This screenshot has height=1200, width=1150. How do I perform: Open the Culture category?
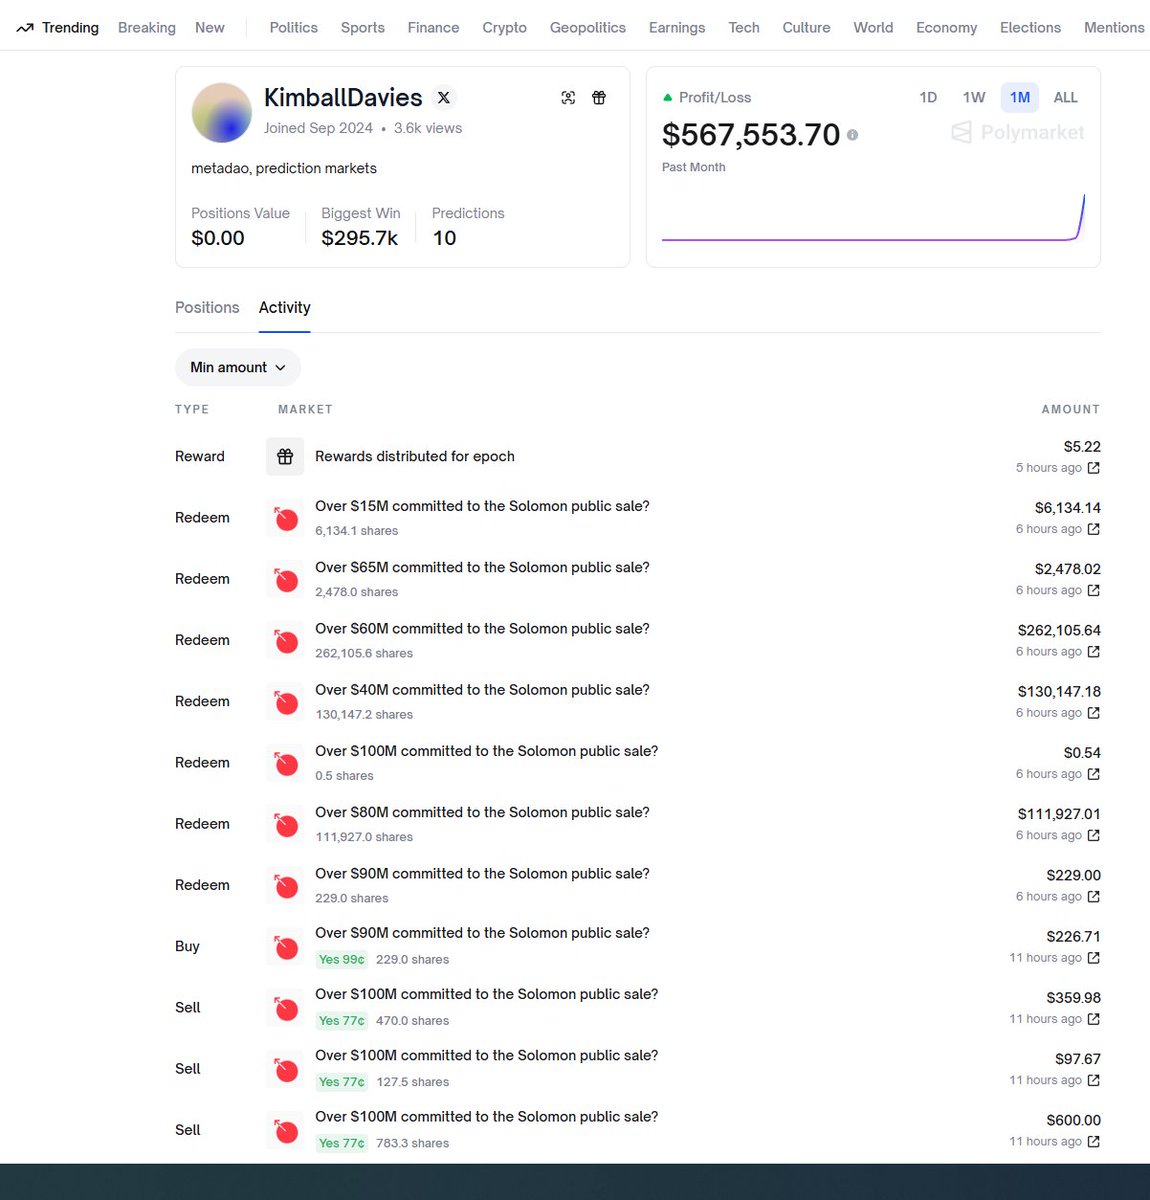[806, 28]
